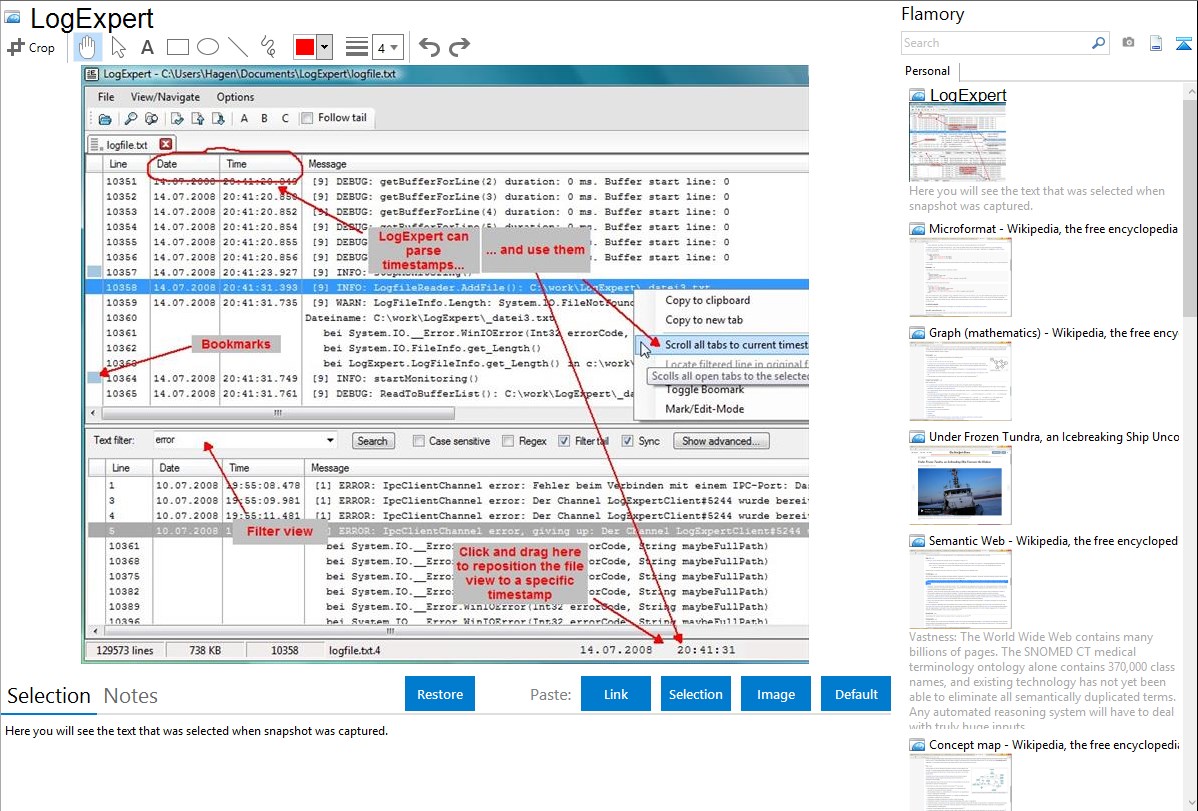Select the Crop tool
This screenshot has height=811, width=1198.
31,47
